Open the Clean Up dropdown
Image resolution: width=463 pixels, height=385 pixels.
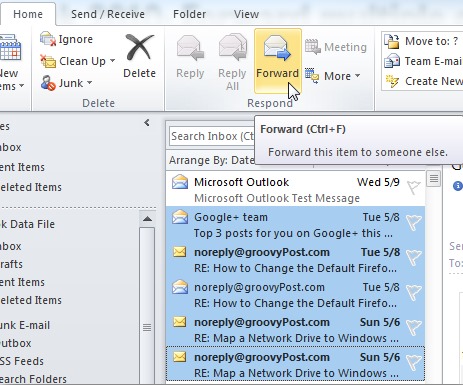pos(113,61)
